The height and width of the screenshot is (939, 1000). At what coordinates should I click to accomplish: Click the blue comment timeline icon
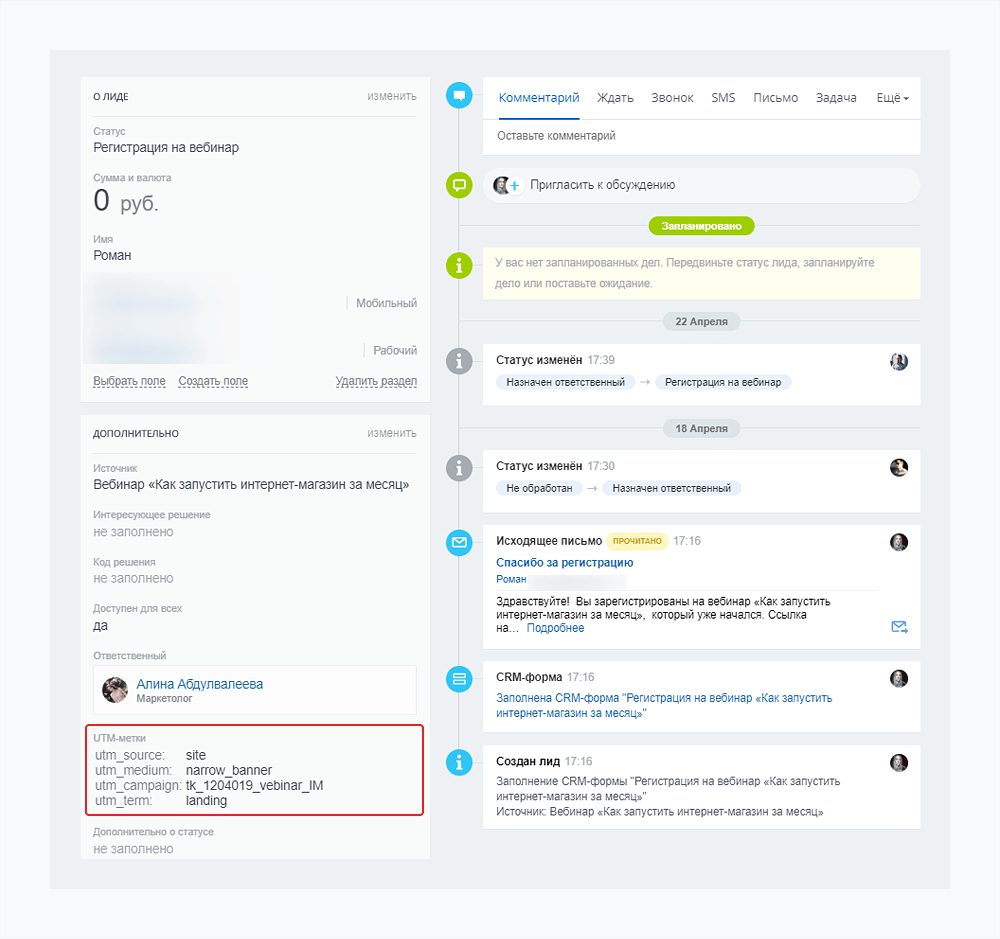point(459,96)
